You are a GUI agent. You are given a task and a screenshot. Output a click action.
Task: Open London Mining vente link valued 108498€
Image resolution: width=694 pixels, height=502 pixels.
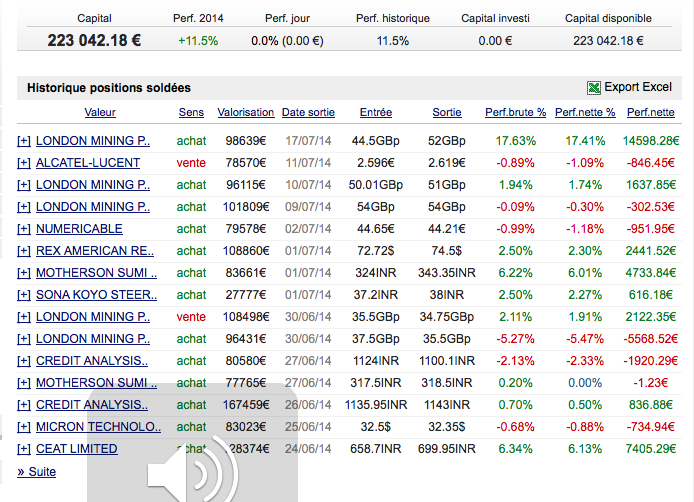pos(93,317)
